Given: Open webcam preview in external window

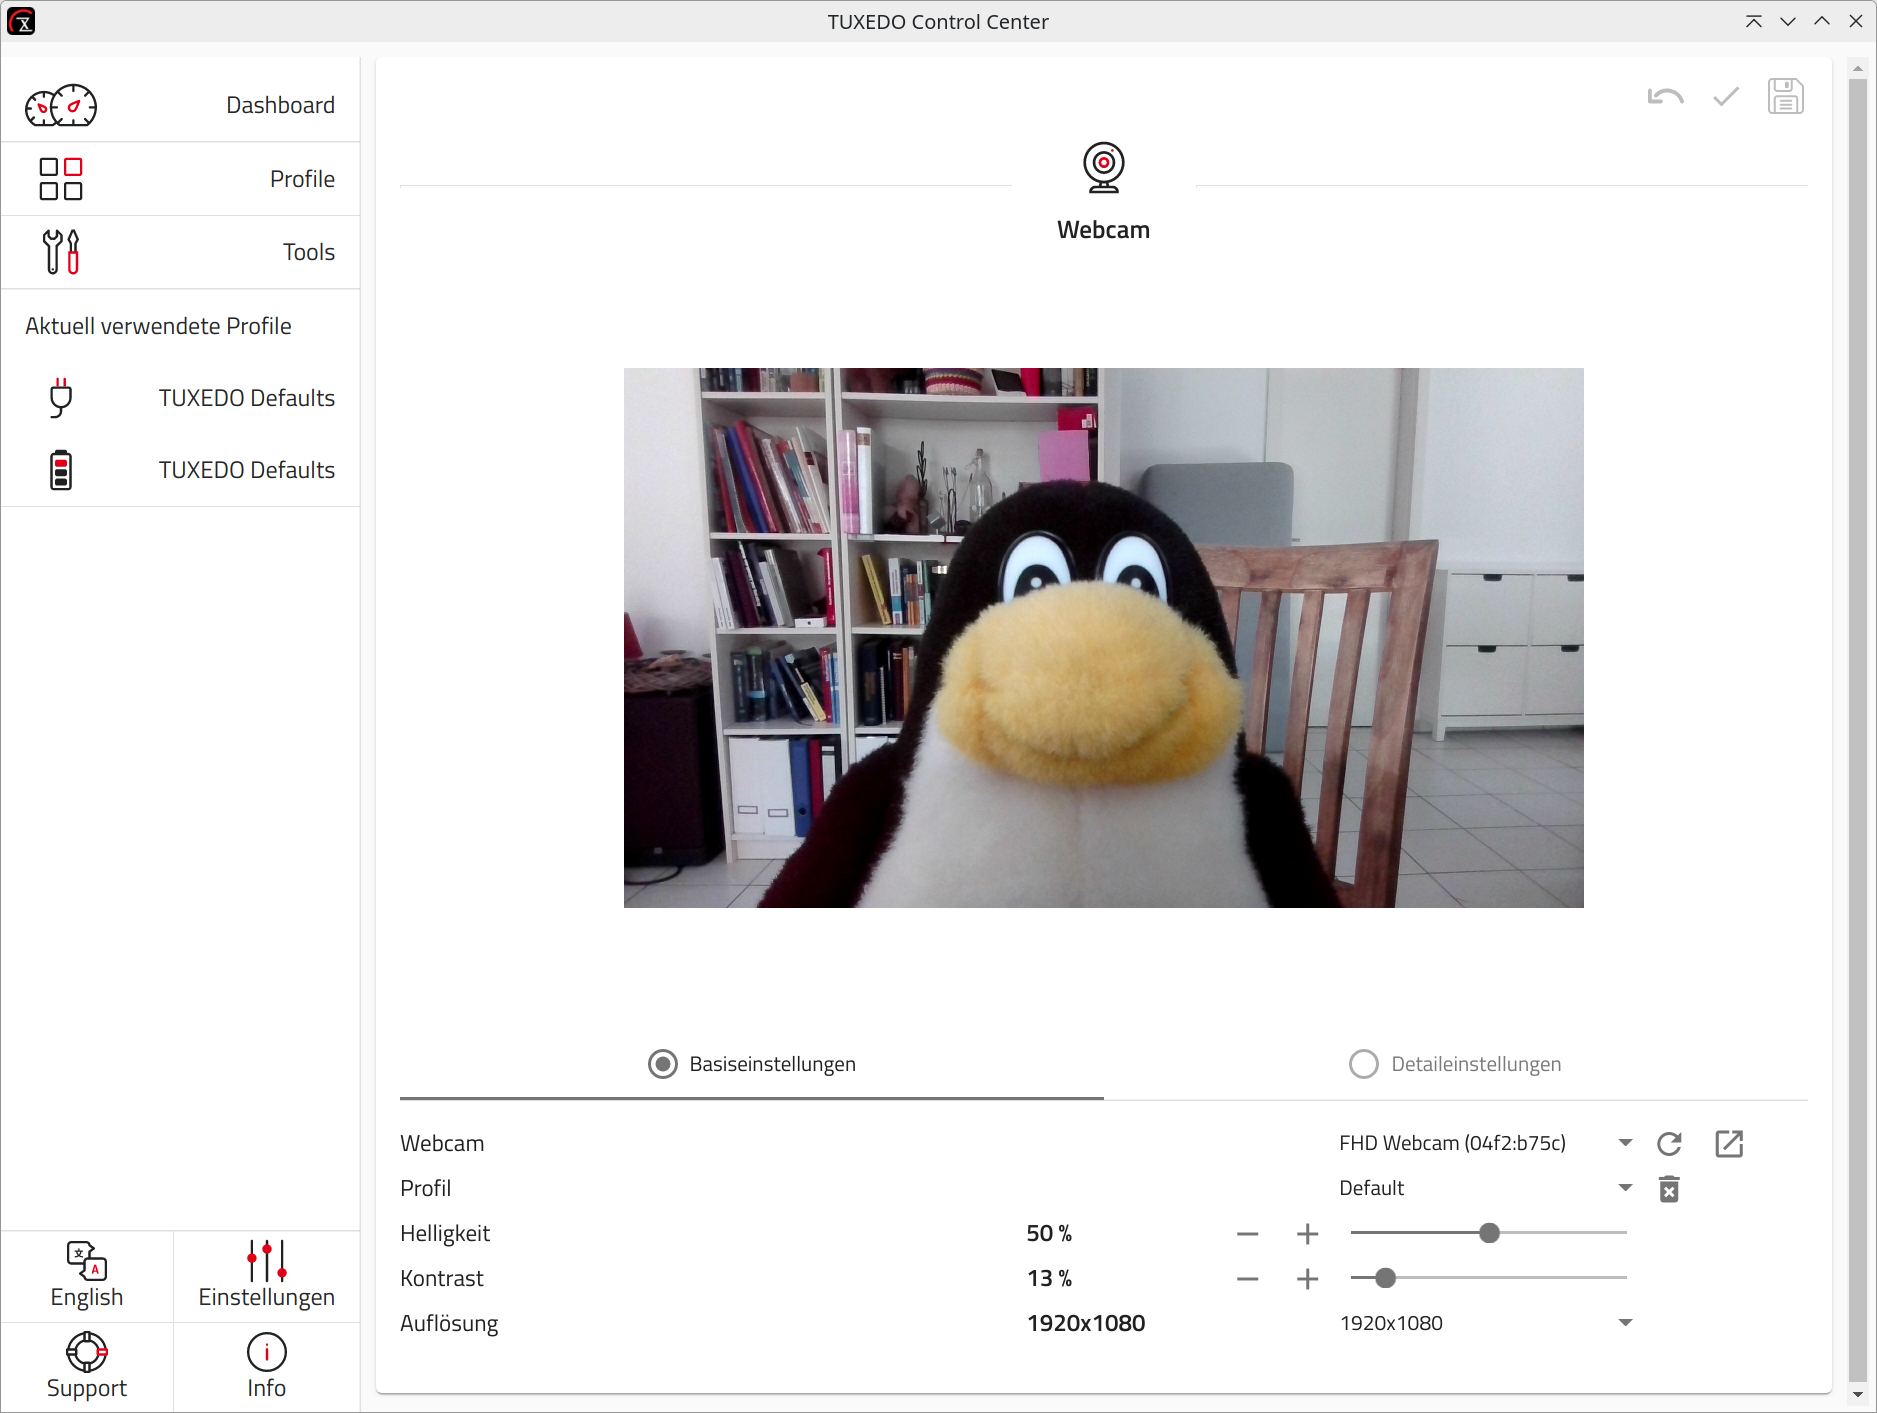Looking at the screenshot, I should click(1729, 1143).
